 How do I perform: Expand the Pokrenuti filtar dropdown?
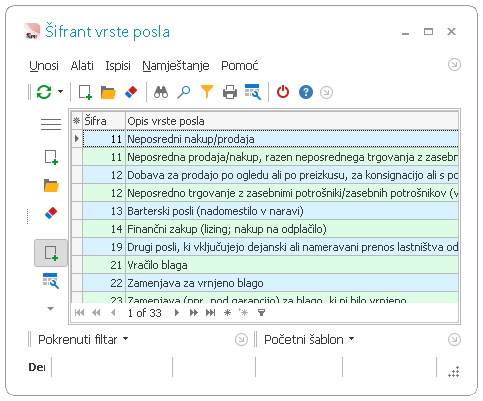125,339
